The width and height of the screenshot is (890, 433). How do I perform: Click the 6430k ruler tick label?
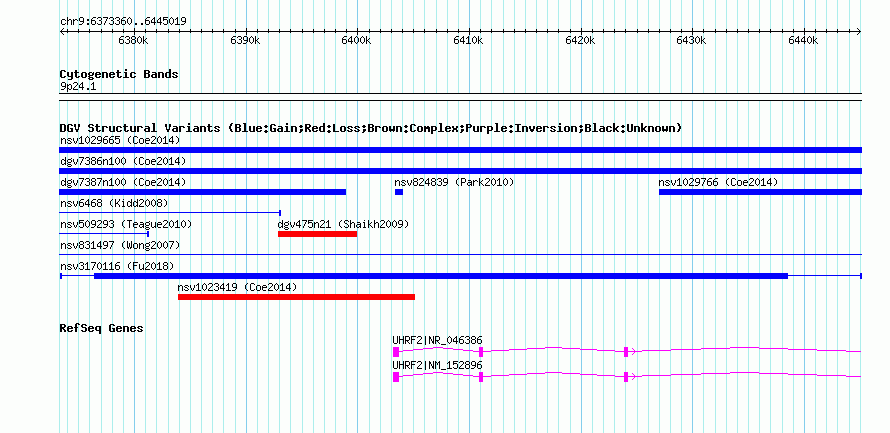(692, 41)
